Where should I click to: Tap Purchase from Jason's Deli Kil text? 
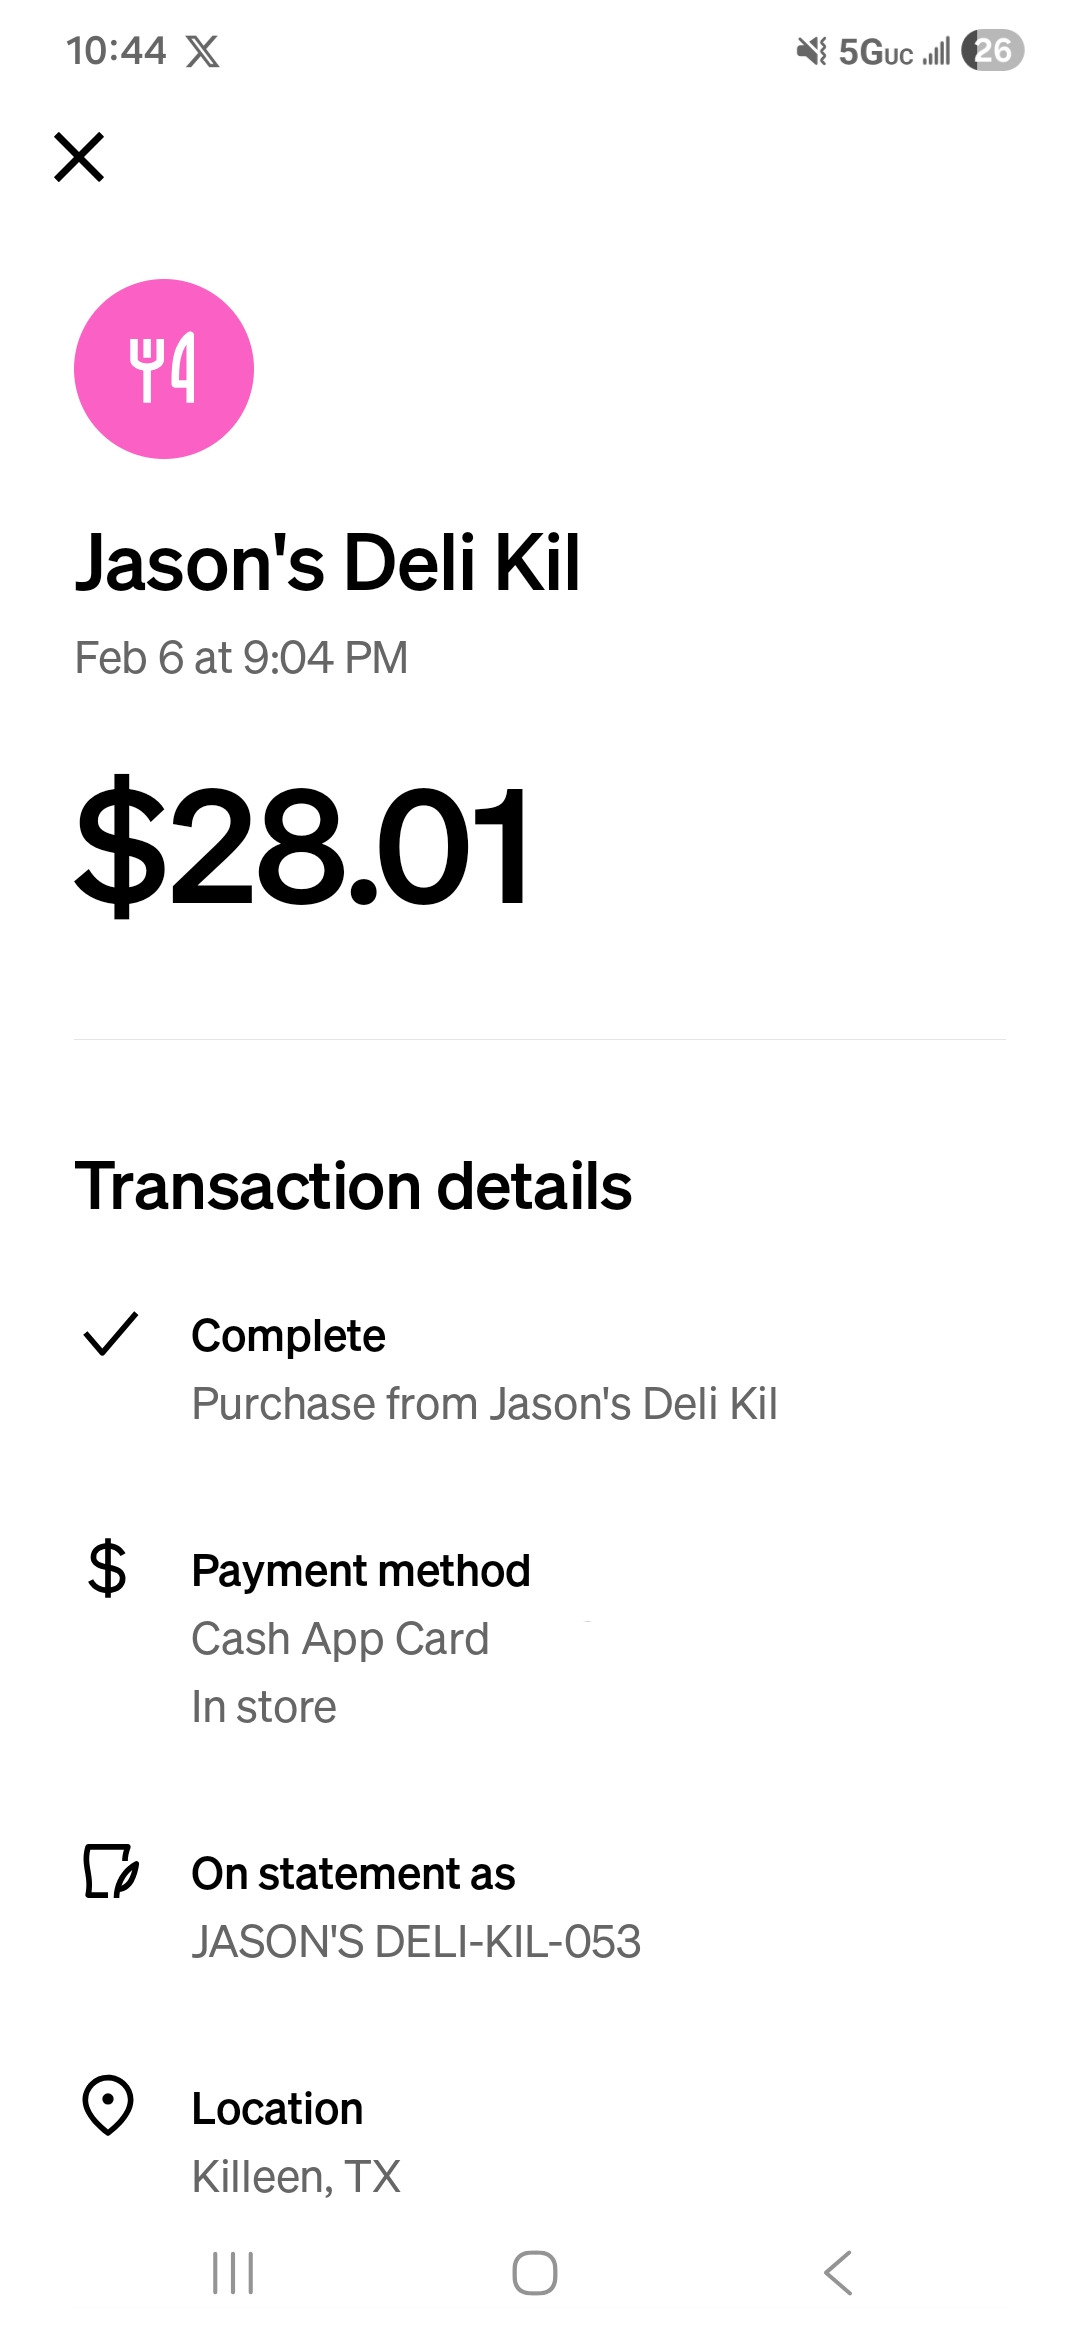(x=484, y=1403)
